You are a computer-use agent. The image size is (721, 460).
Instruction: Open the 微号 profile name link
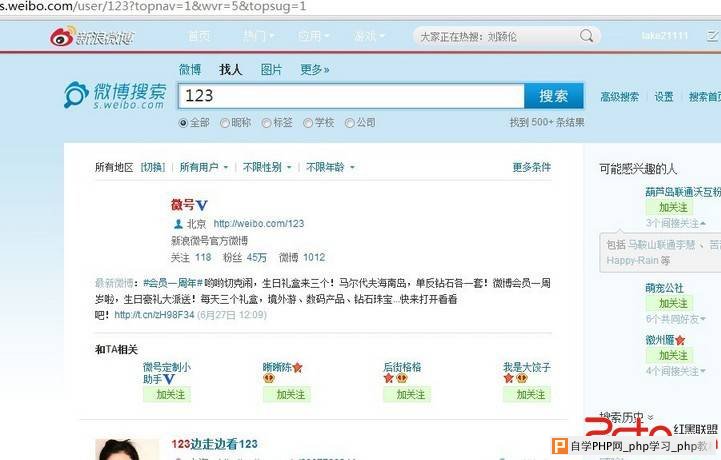183,205
